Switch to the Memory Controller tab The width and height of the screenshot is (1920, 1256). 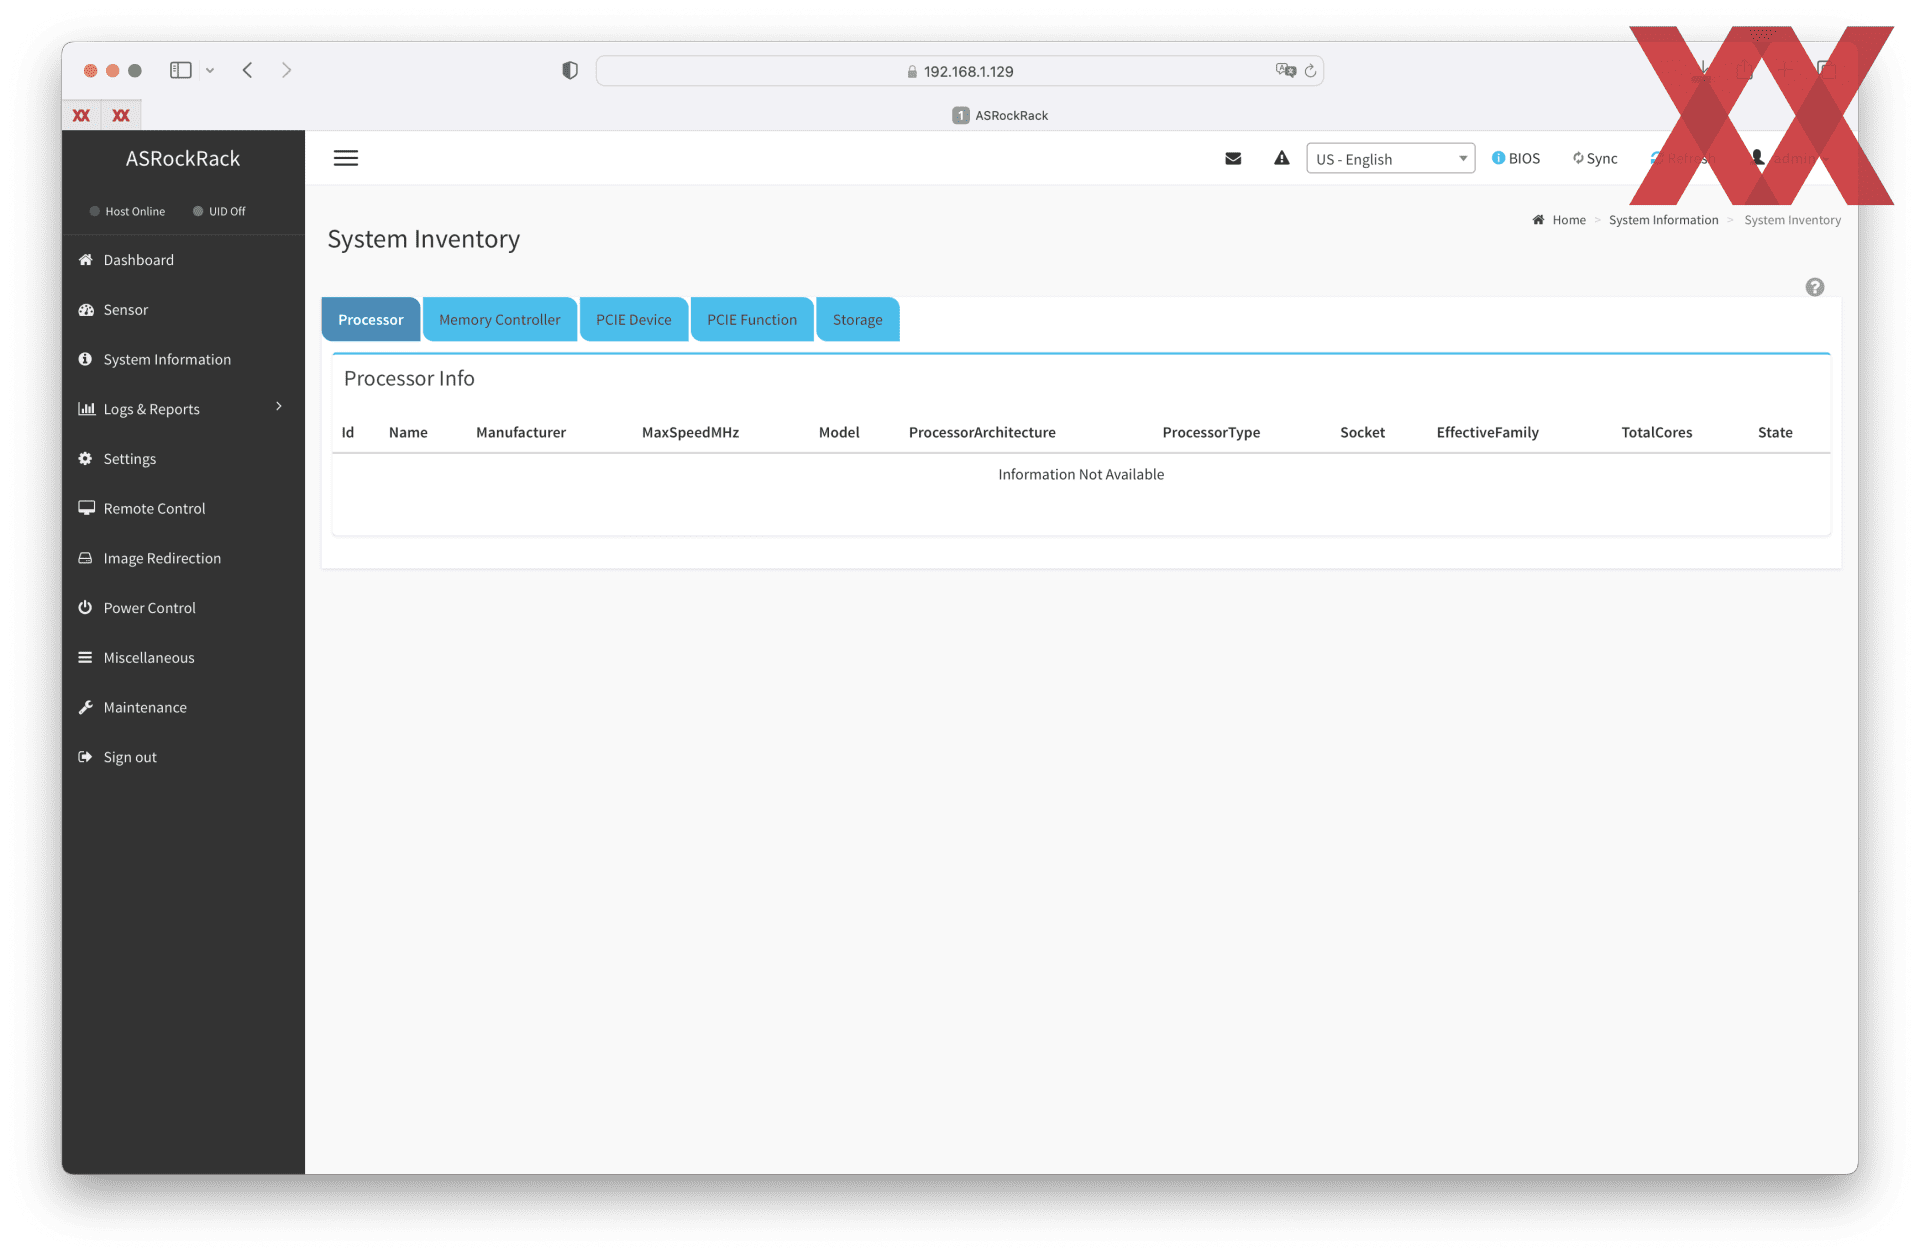click(499, 320)
